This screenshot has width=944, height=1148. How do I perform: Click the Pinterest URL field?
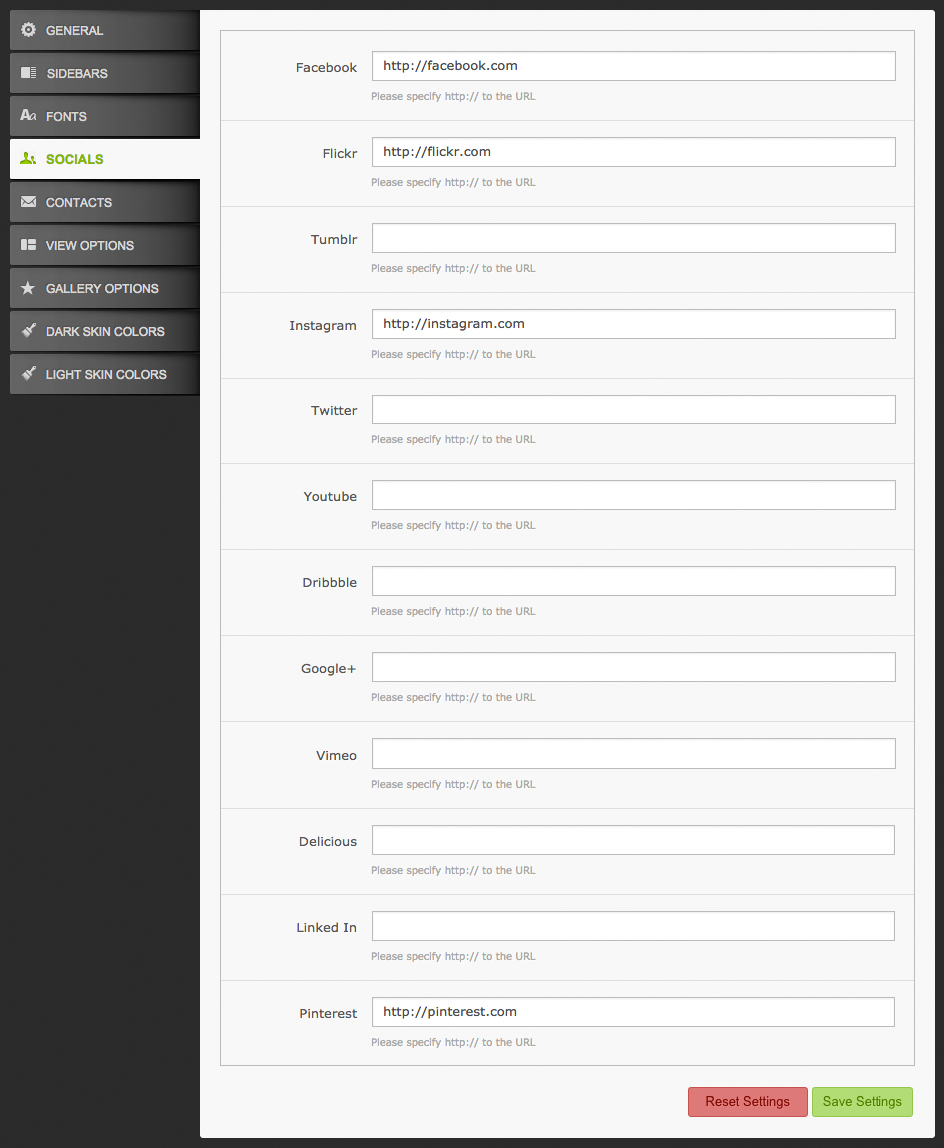coord(633,1012)
